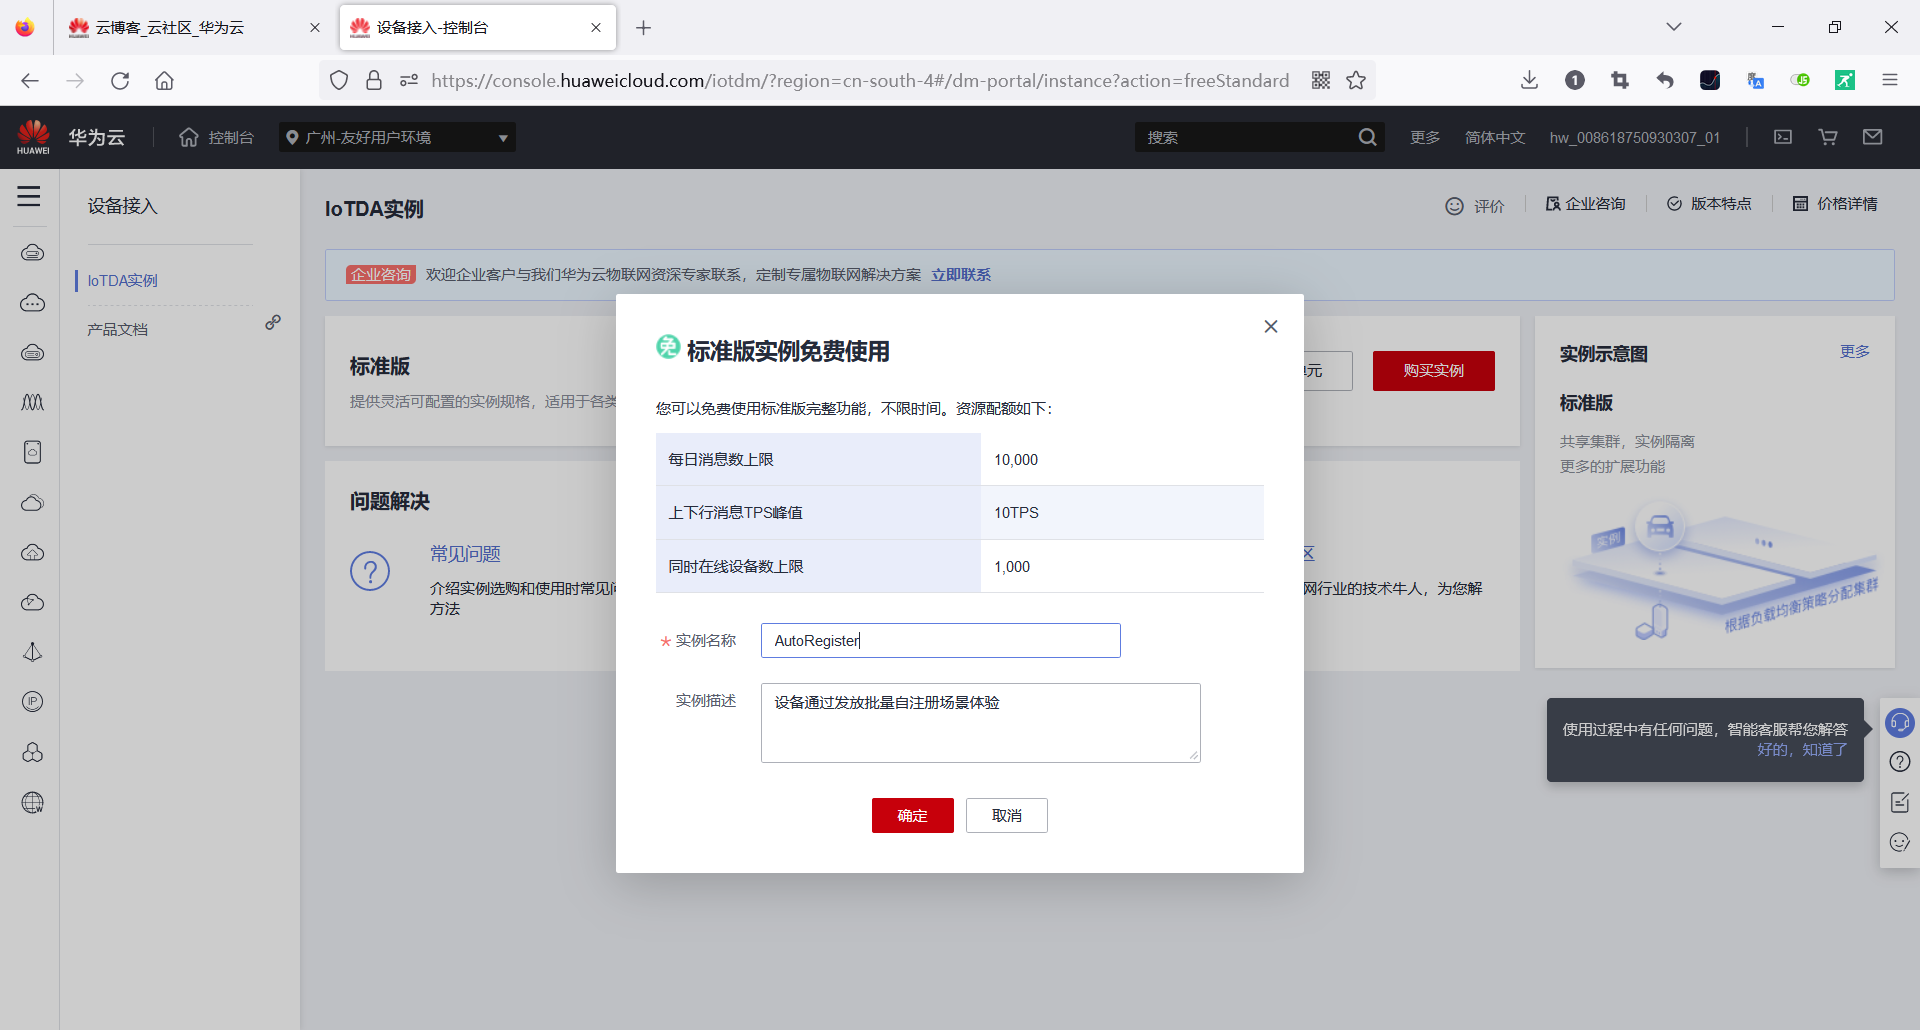Open the 控制台 home icon
The width and height of the screenshot is (1920, 1030).
pos(189,137)
